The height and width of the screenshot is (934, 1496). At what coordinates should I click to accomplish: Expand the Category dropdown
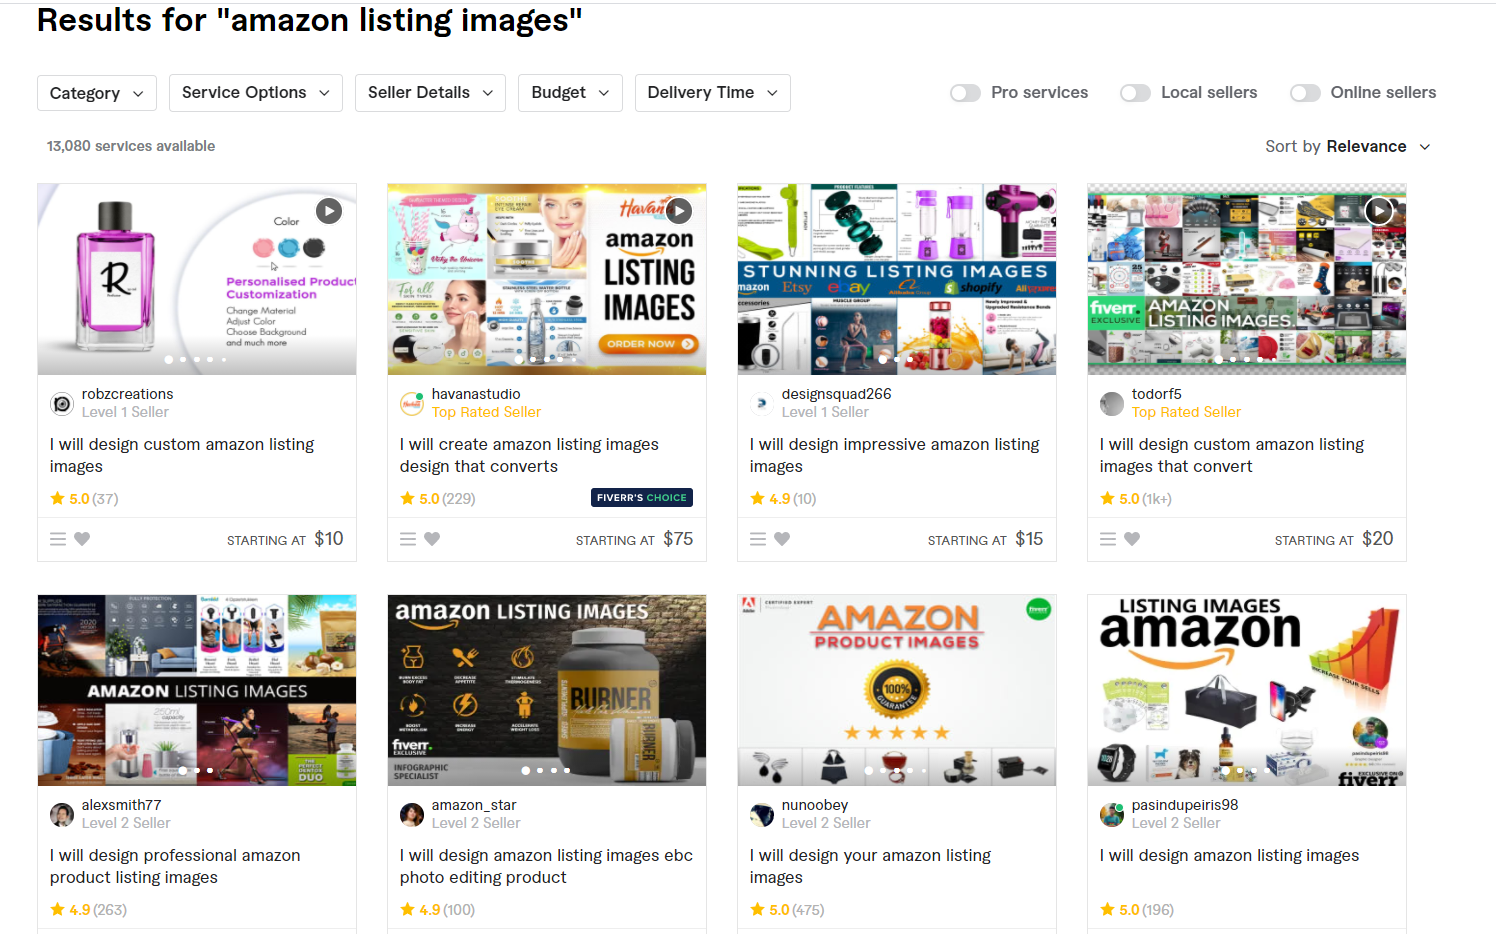tap(97, 93)
